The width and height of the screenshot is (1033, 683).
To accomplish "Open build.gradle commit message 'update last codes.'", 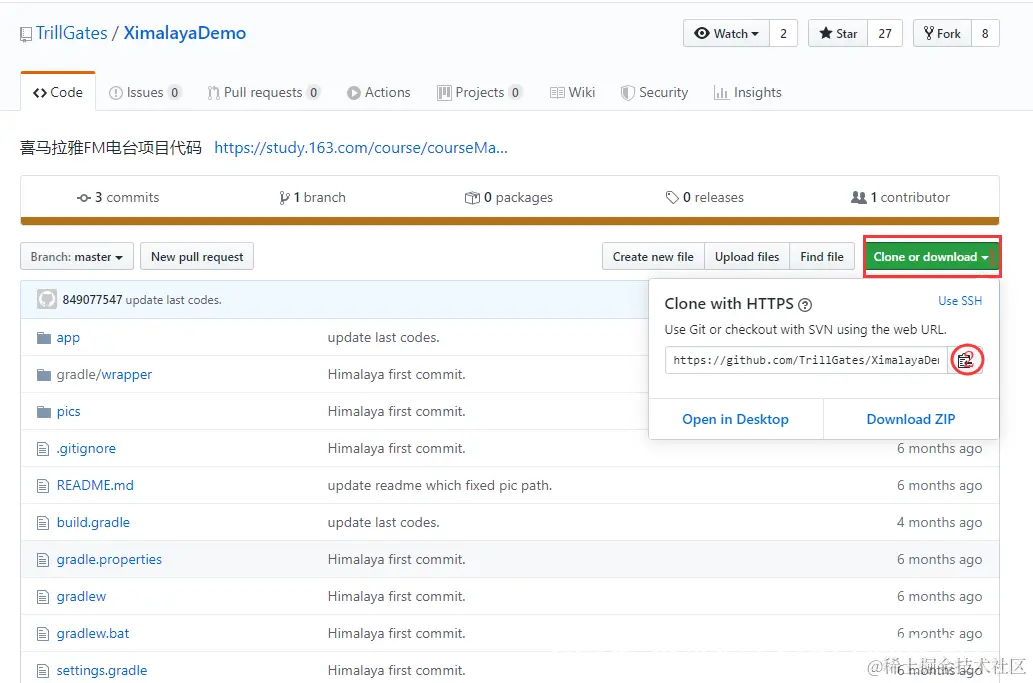I will click(x=383, y=522).
